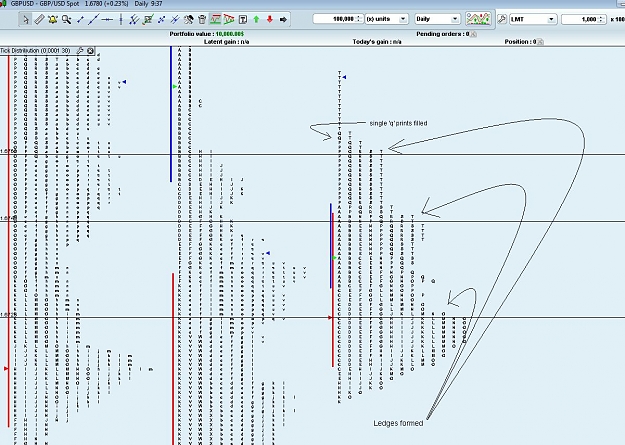Select the cursor pointer tool
This screenshot has width=625, height=445.
26,19
